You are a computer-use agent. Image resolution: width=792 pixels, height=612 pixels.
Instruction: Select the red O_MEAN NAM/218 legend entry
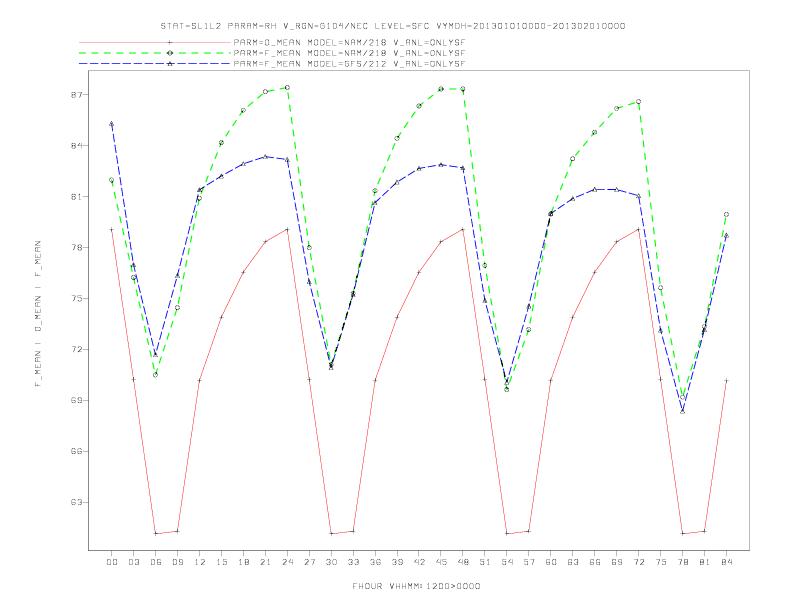(272, 43)
